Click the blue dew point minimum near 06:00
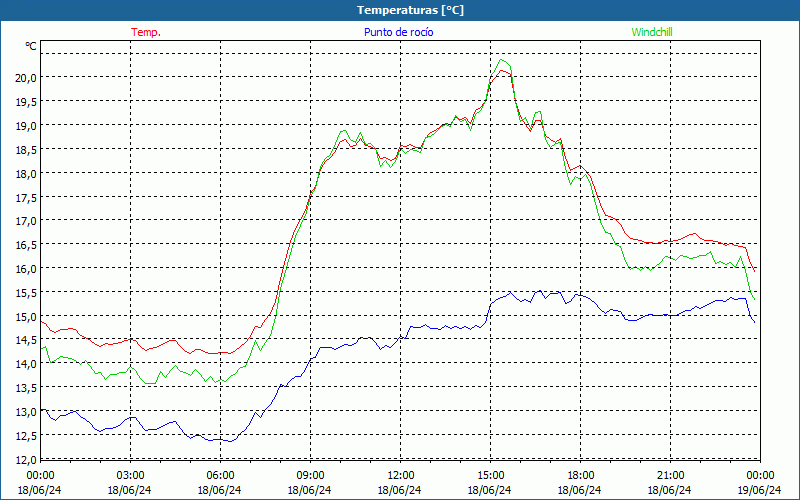The image size is (800, 500). (230, 441)
